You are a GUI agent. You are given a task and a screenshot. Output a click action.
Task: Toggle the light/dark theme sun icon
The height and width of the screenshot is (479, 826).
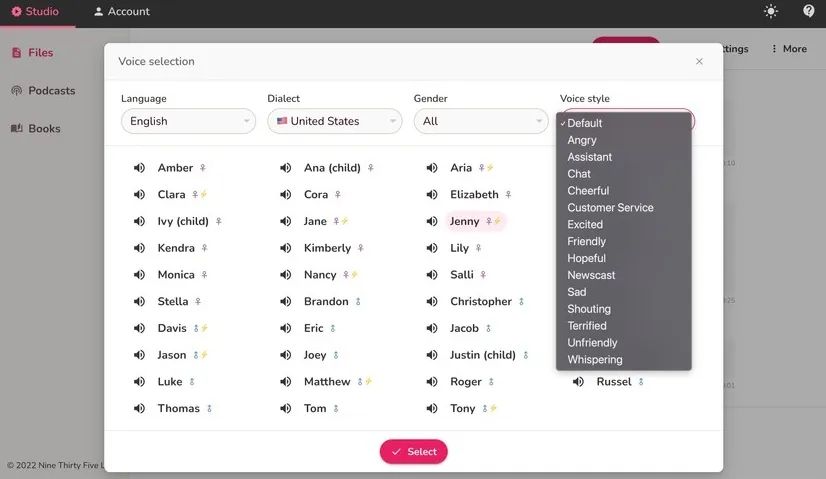pyautogui.click(x=771, y=11)
